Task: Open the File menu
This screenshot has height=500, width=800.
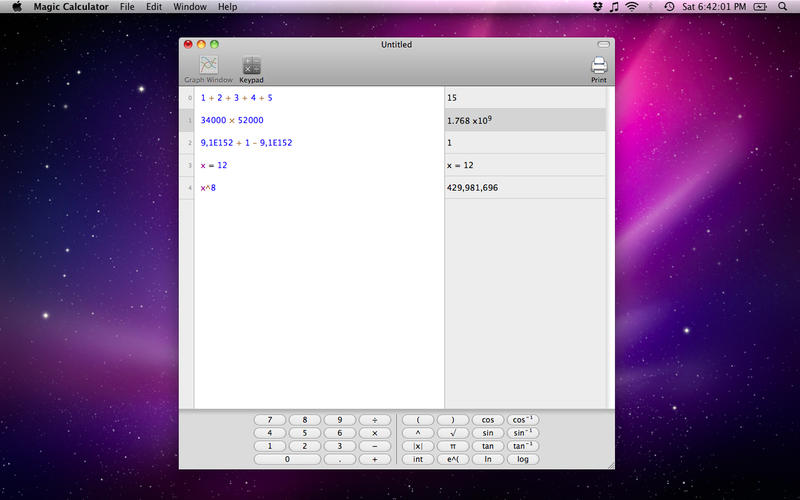Action: 127,7
